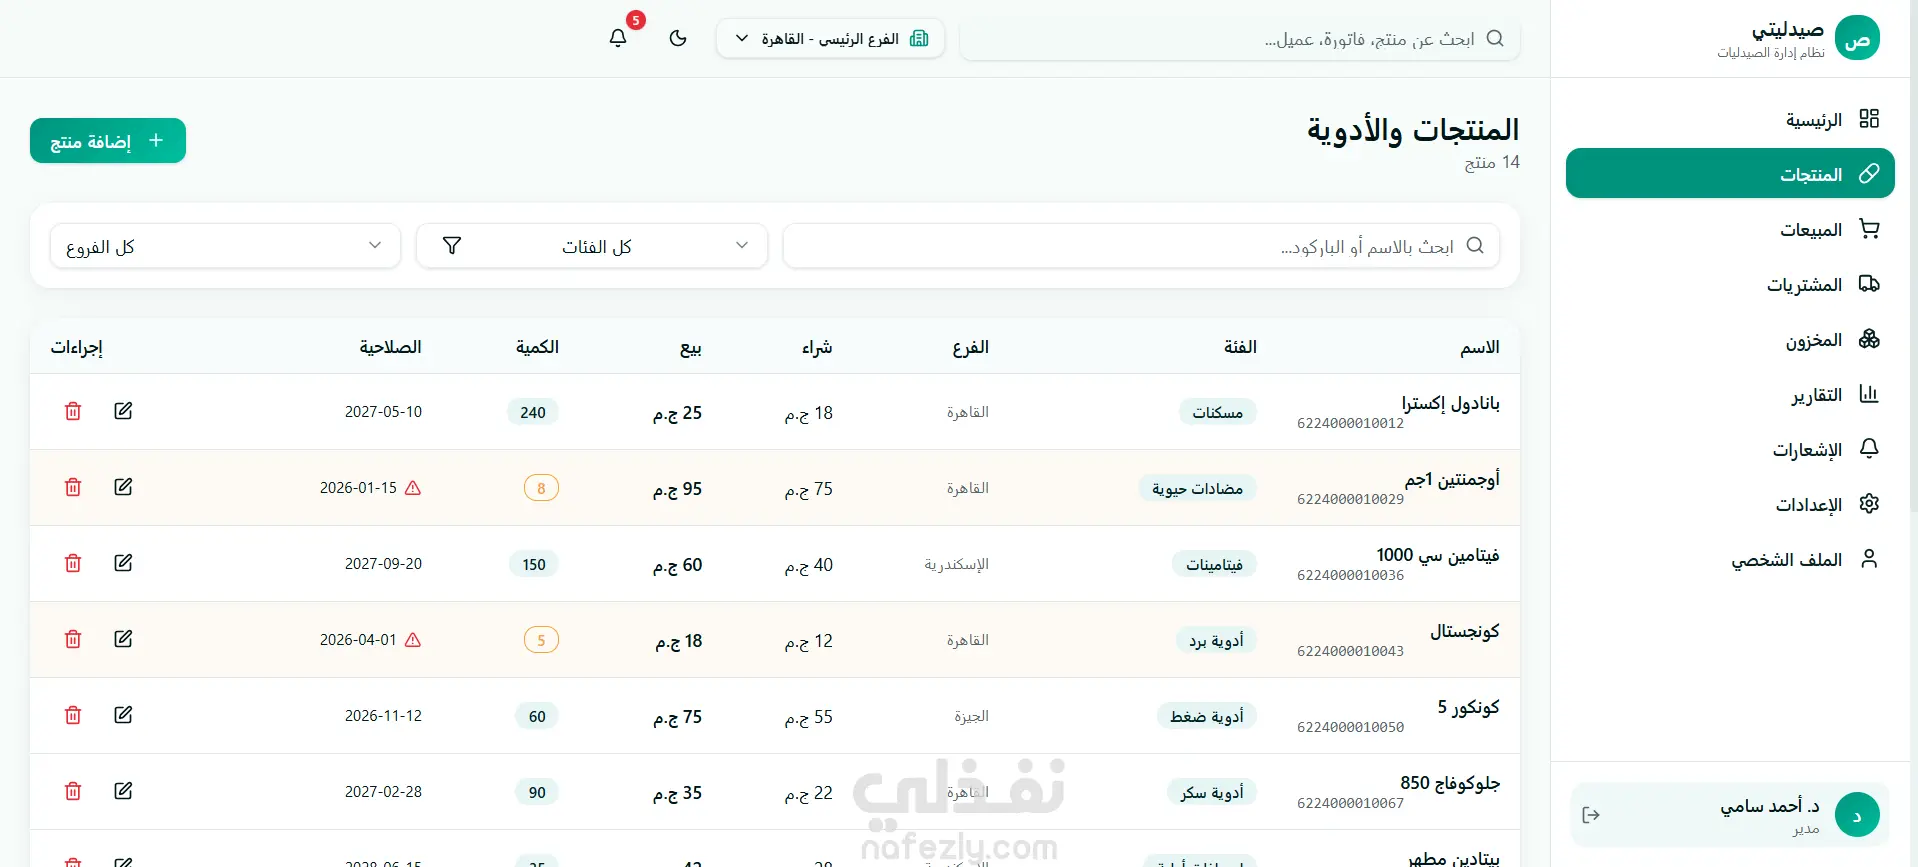This screenshot has width=1918, height=867.
Task: Open الإعدادات sidebar section
Action: click(x=1730, y=504)
